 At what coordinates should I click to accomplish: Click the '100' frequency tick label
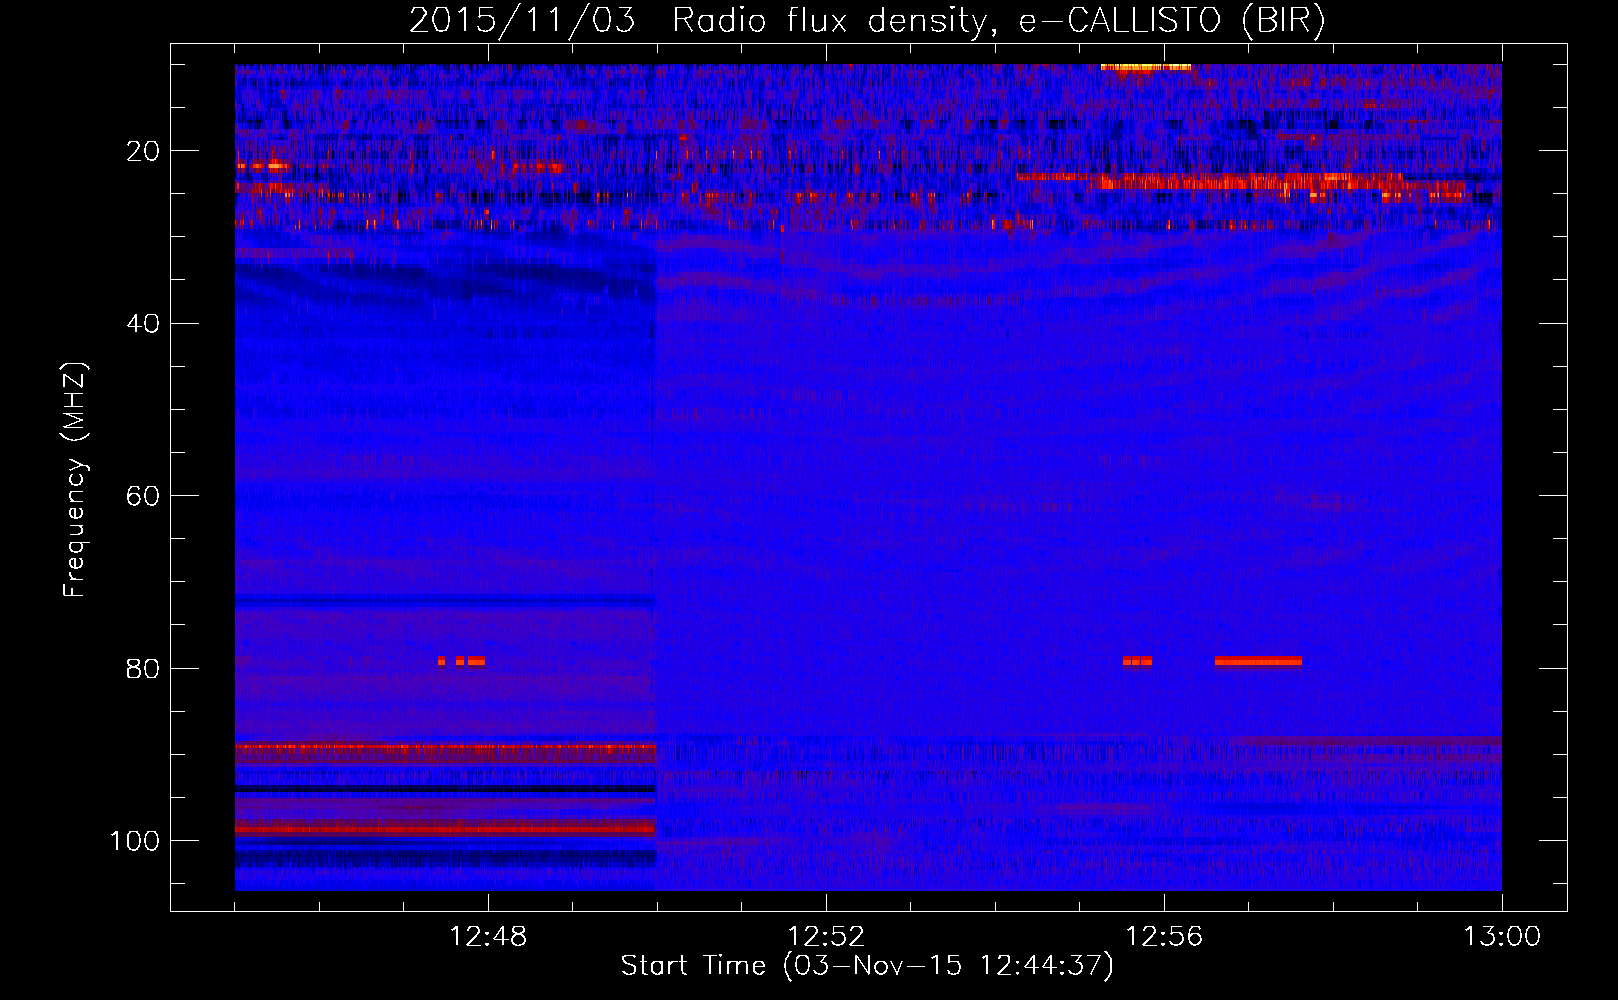pos(135,841)
